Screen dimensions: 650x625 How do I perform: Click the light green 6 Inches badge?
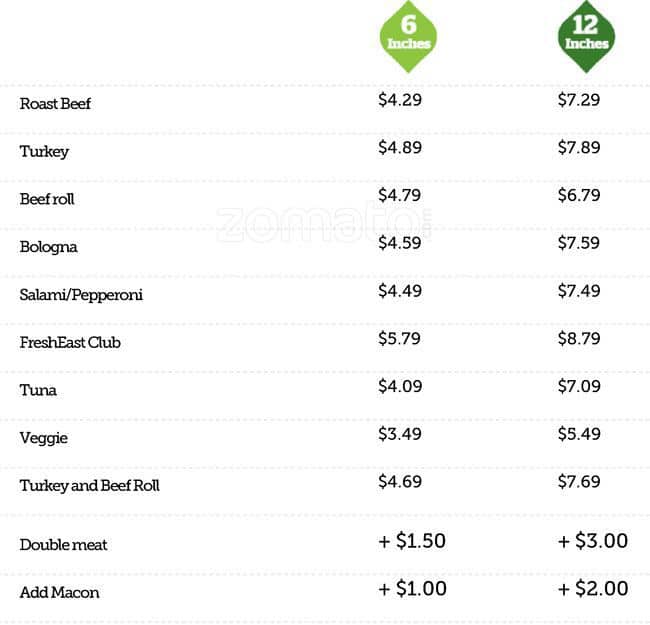[x=408, y=36]
